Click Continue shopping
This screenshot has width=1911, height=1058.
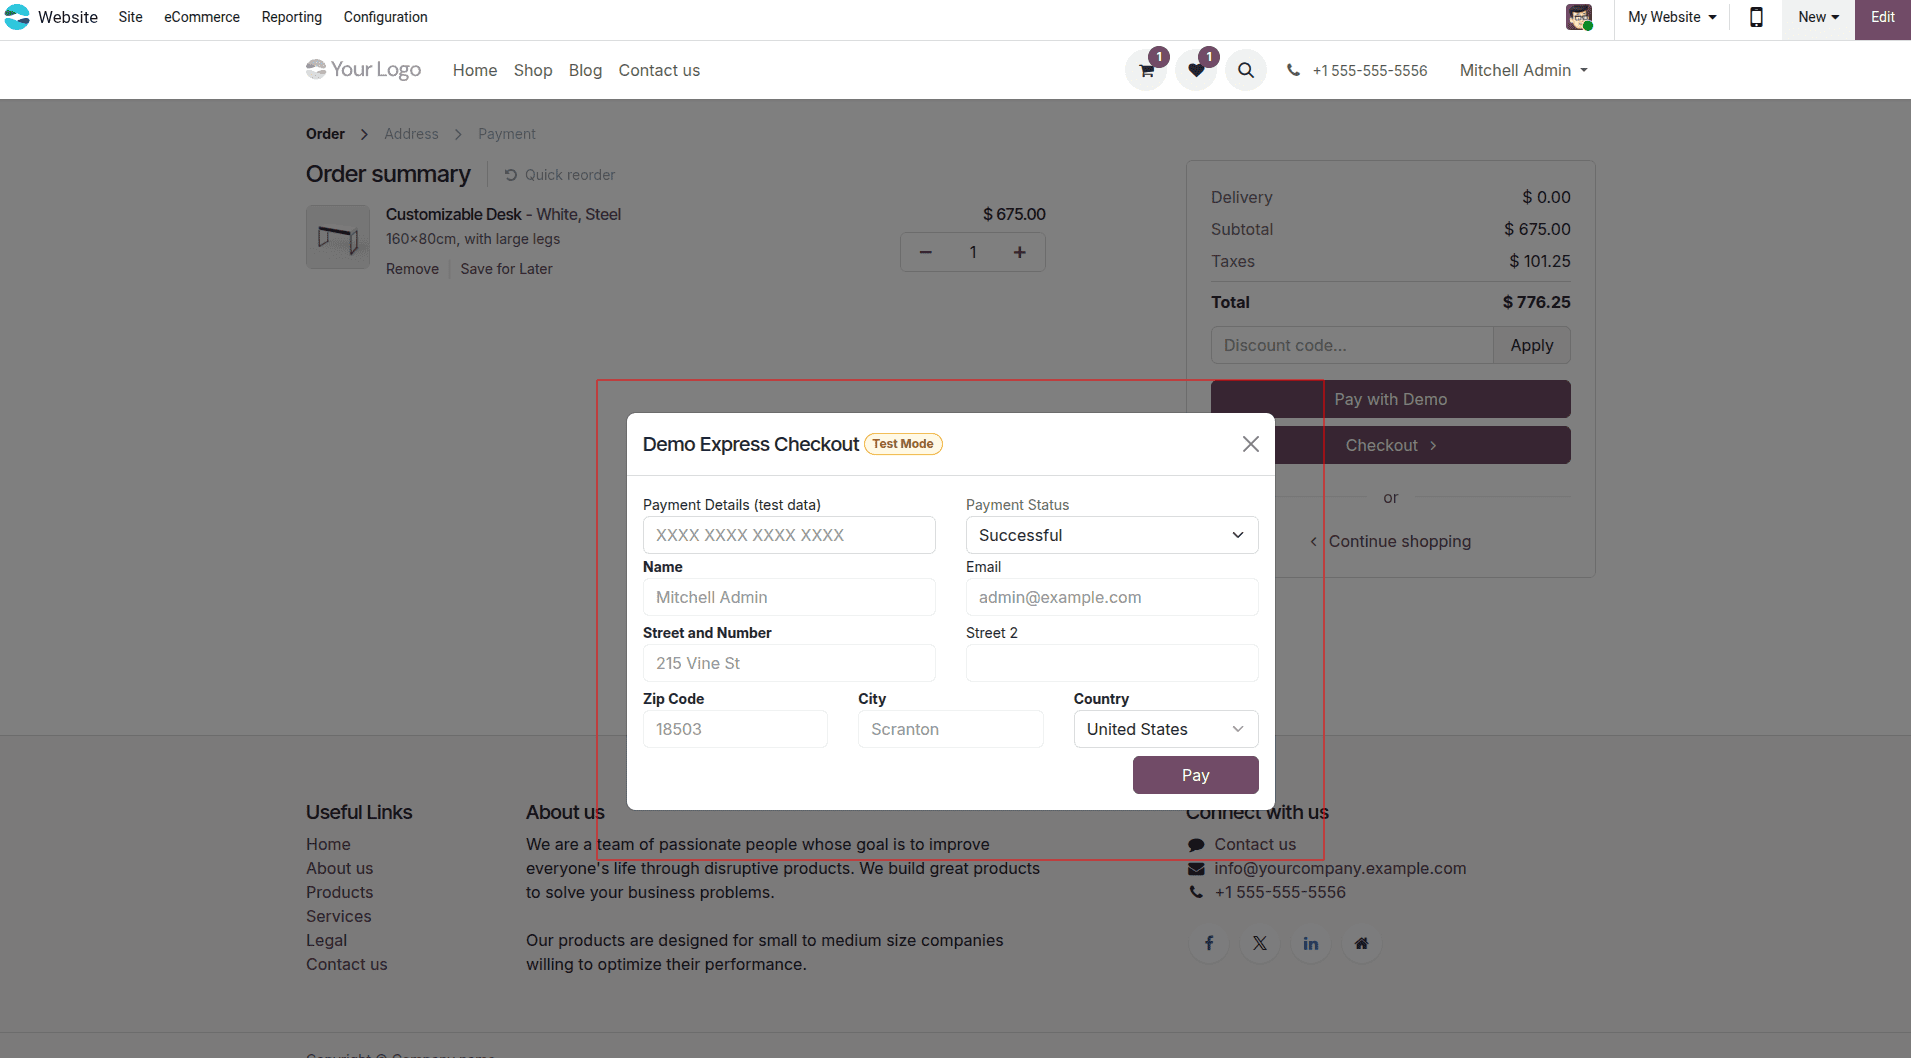coord(1400,541)
